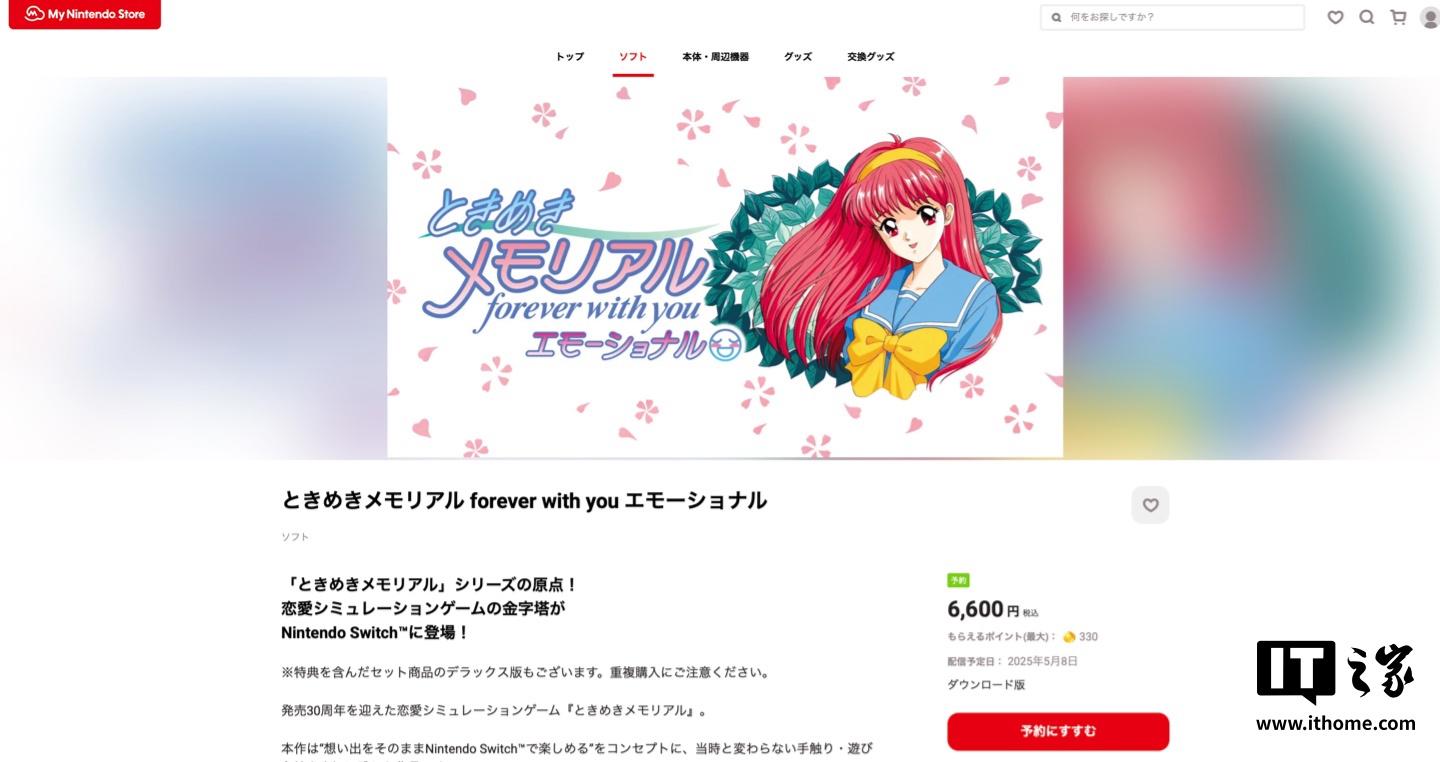This screenshot has width=1440, height=762.
Task: Switch to the グッズ tab
Action: tap(798, 57)
